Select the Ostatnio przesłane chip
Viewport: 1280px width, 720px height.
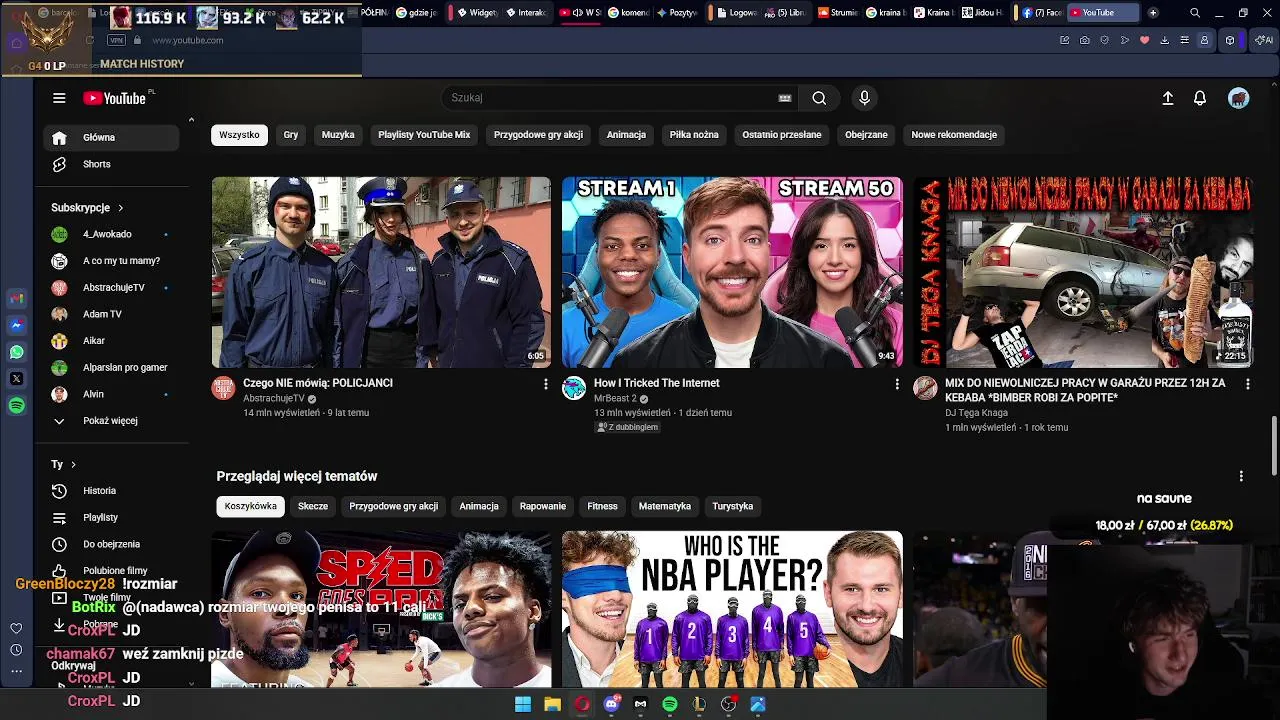coord(782,135)
